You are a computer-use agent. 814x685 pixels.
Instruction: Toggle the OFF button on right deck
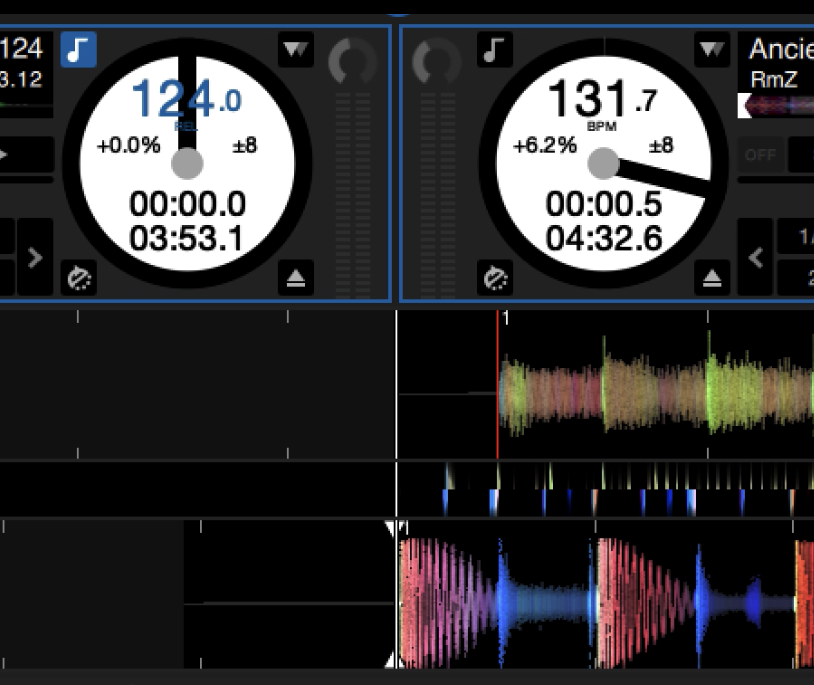(x=760, y=155)
